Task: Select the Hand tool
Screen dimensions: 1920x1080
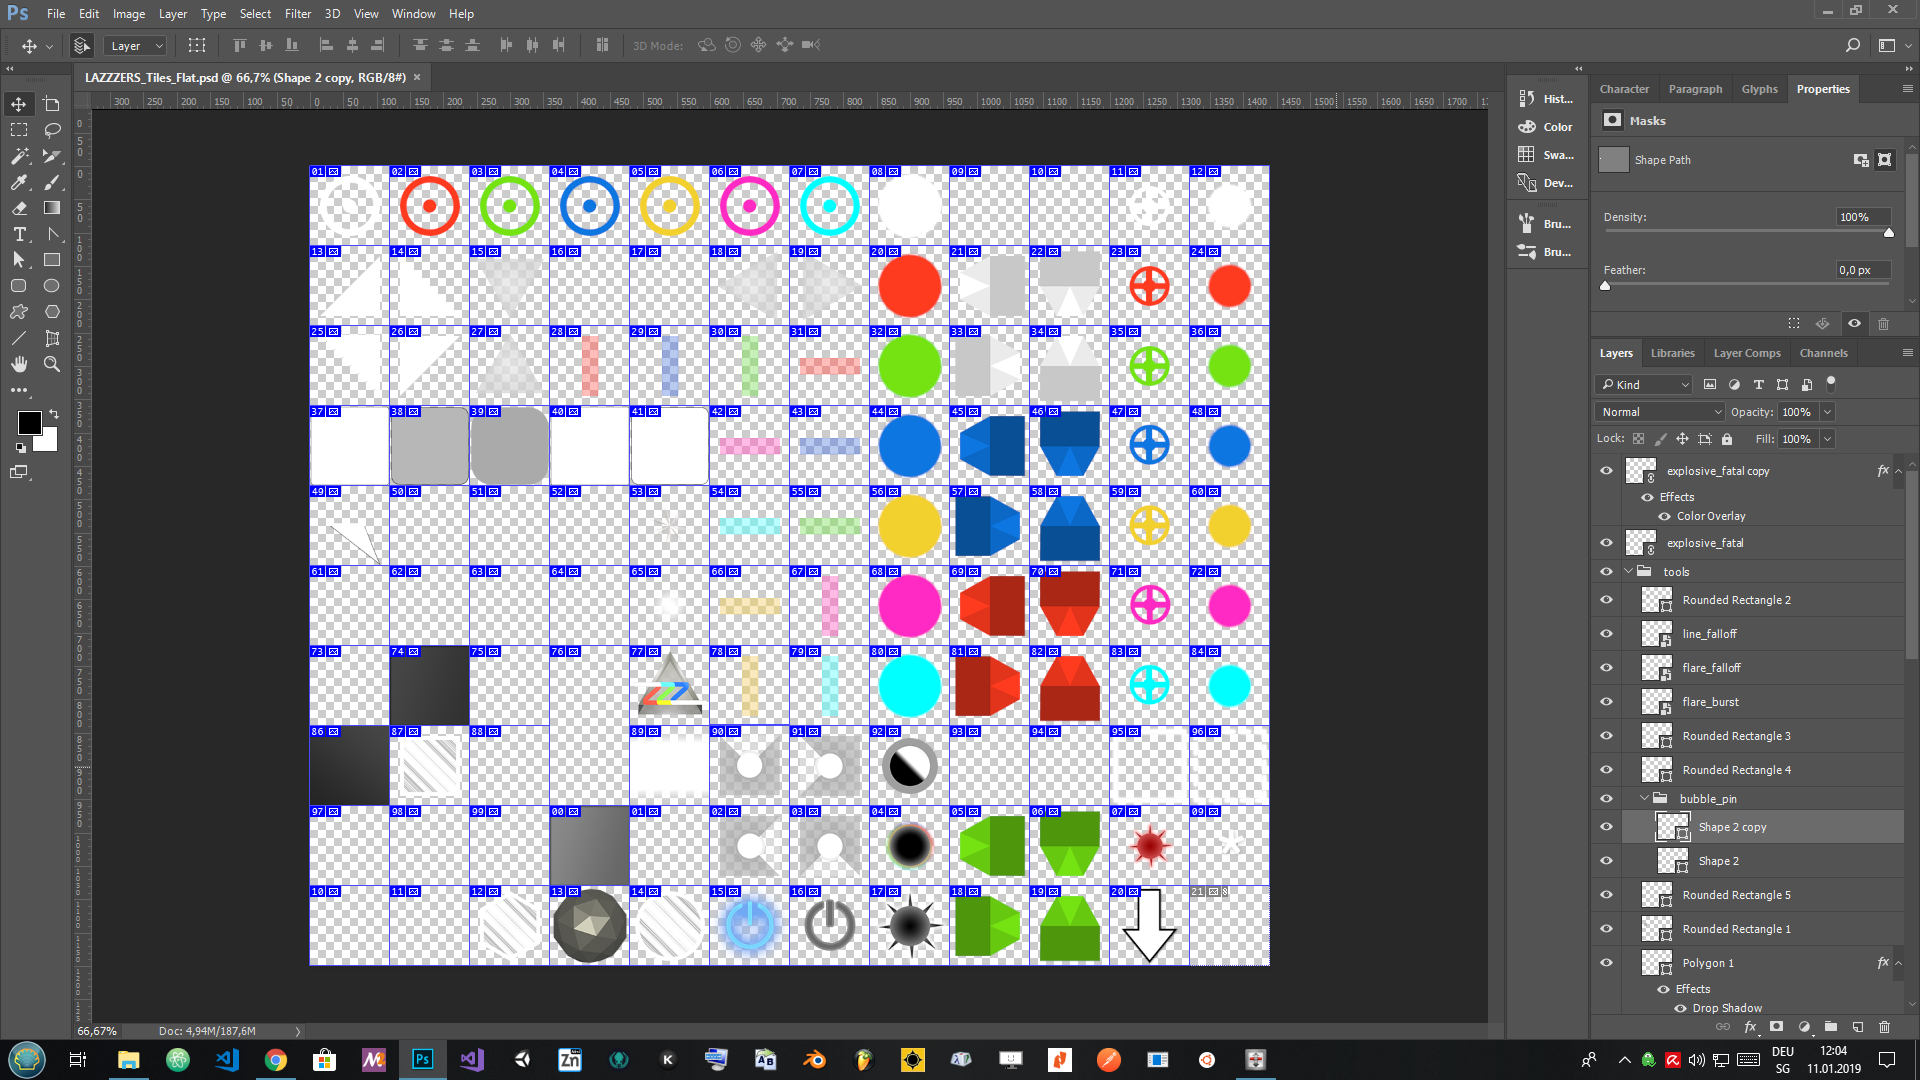Action: pos(19,364)
